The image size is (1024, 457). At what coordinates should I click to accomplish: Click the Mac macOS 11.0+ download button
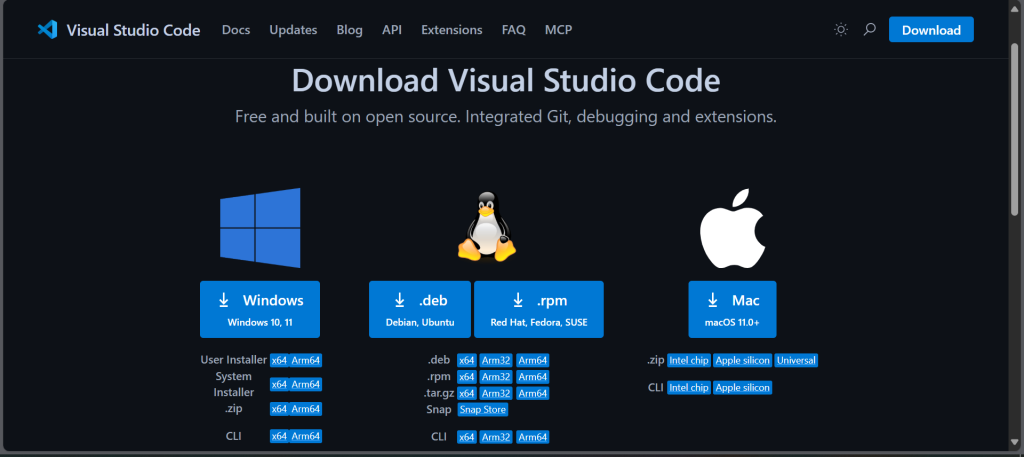coord(732,309)
